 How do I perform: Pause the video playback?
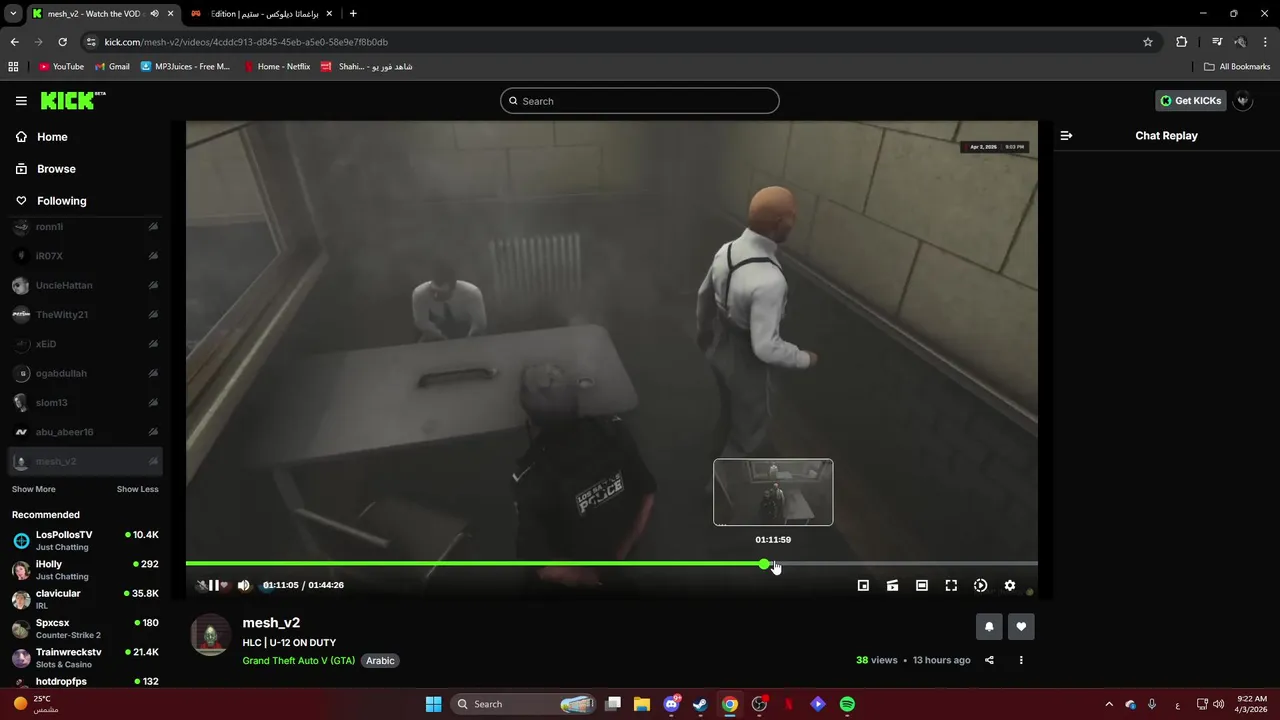213,585
